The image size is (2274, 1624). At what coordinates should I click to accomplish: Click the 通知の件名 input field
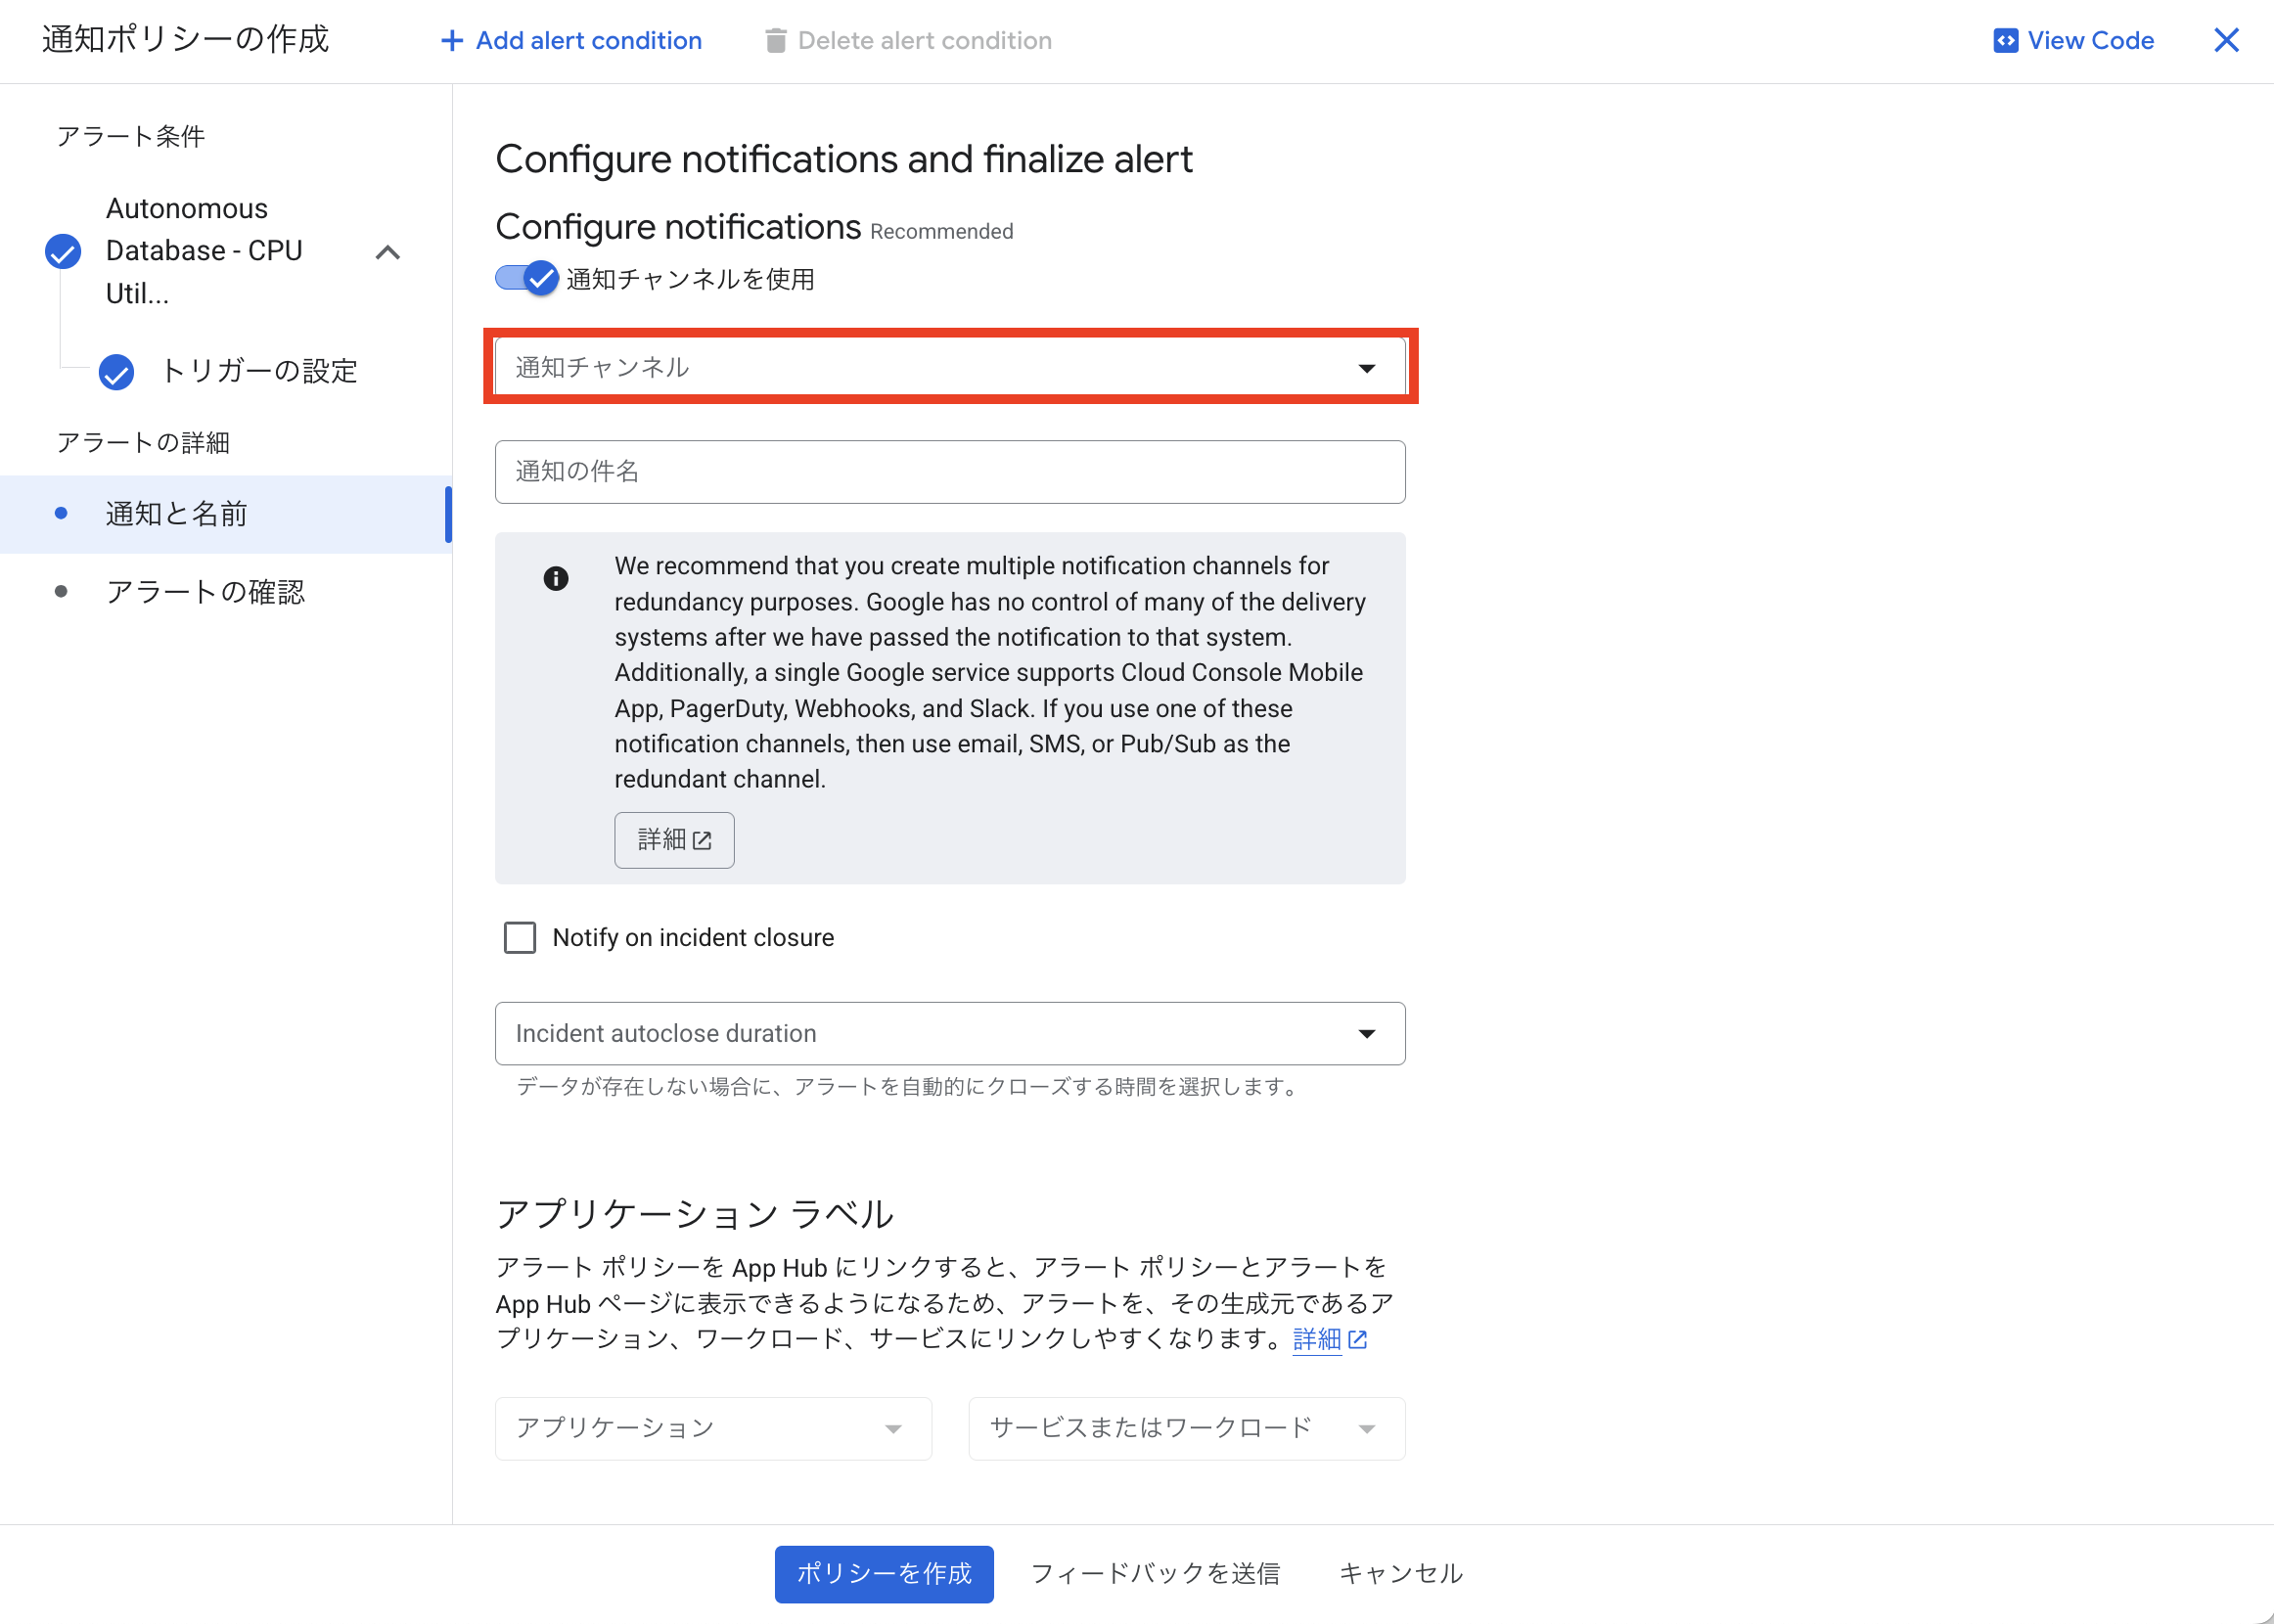pos(948,471)
